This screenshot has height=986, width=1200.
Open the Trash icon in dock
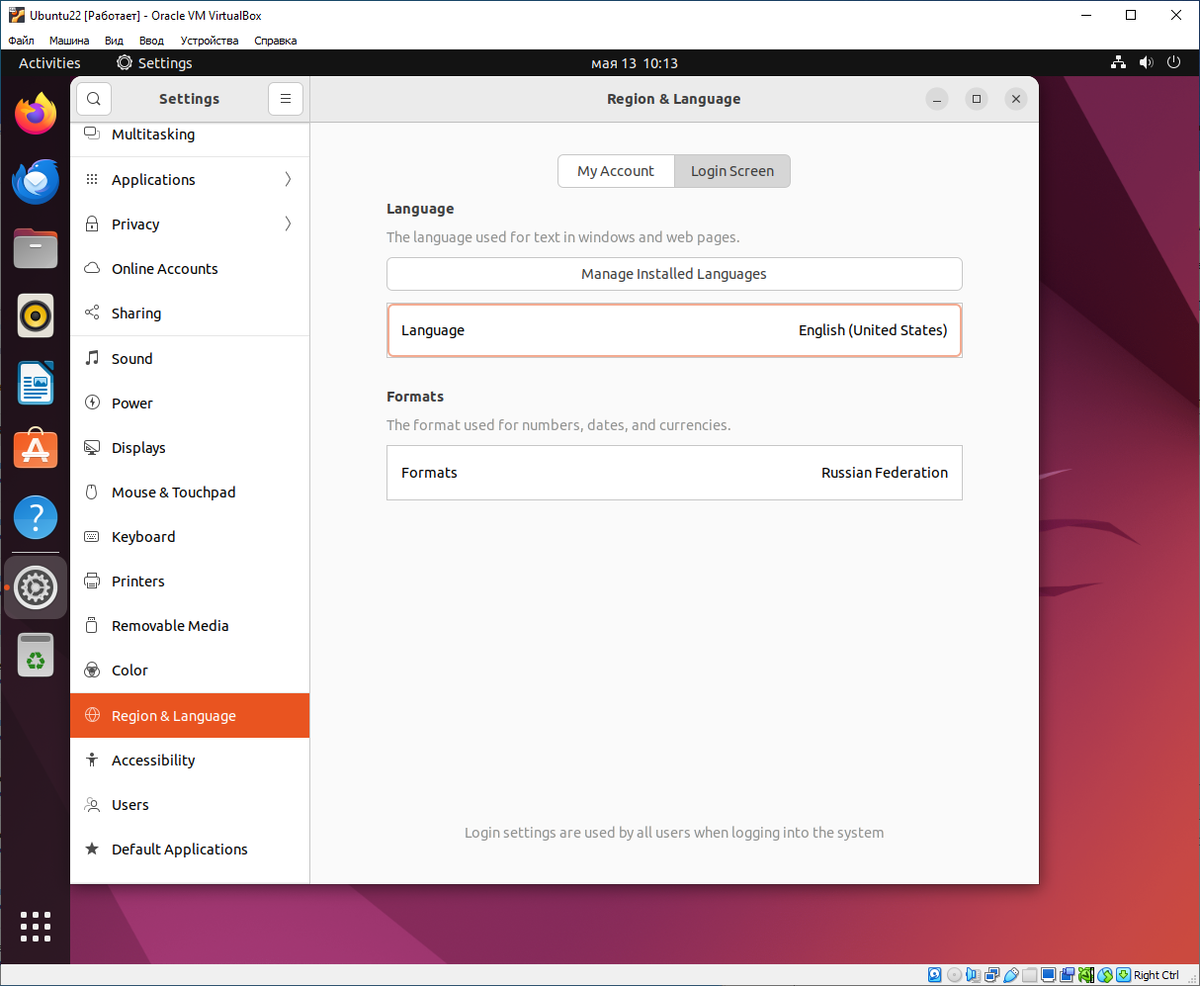[x=36, y=655]
